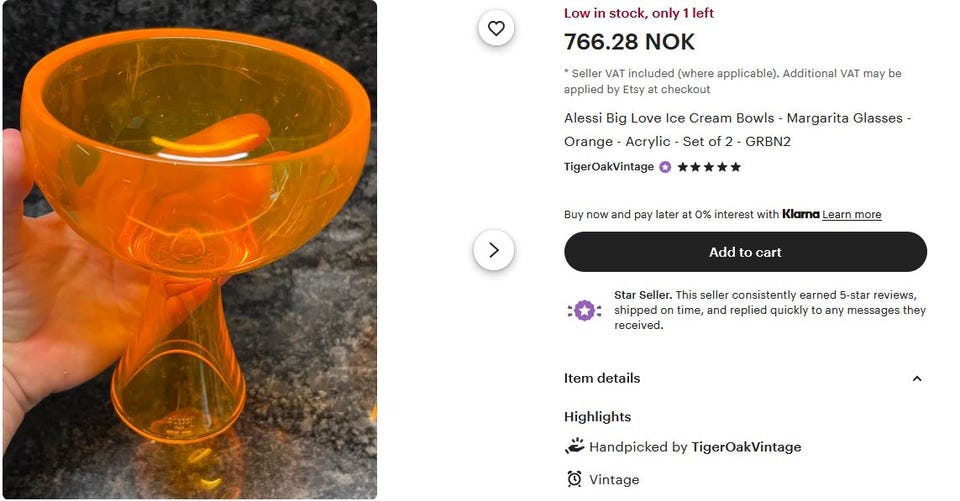Viewport: 960px width, 501px height.
Task: Click the Vintage clock icon
Action: coord(574,479)
